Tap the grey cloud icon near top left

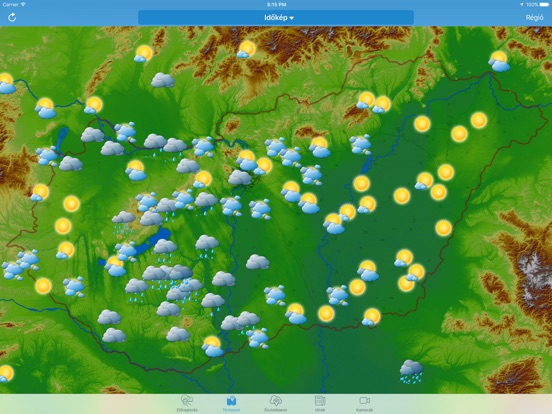pos(163,80)
